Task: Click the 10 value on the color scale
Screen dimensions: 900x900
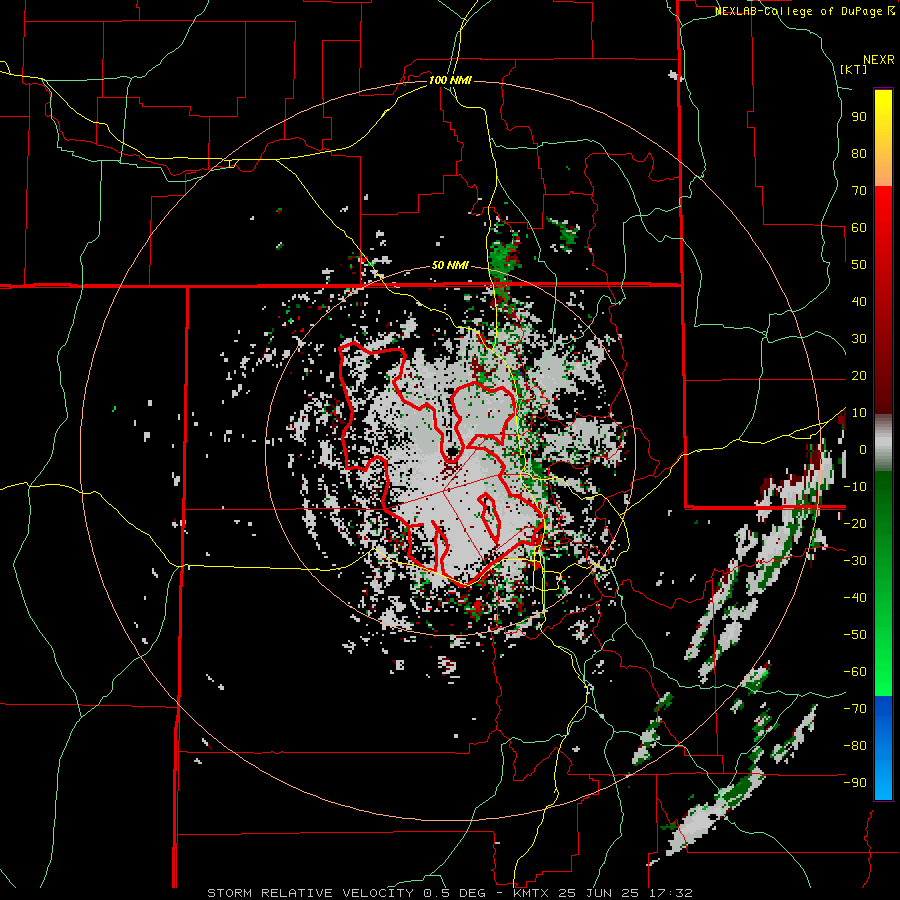Action: point(859,413)
